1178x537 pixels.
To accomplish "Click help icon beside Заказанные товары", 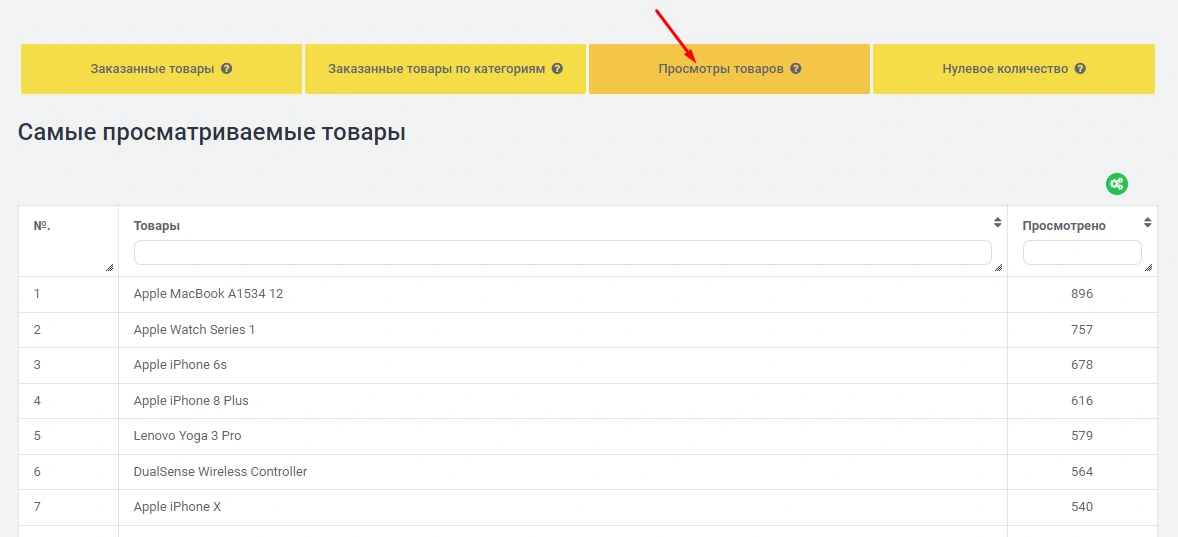I will [227, 70].
